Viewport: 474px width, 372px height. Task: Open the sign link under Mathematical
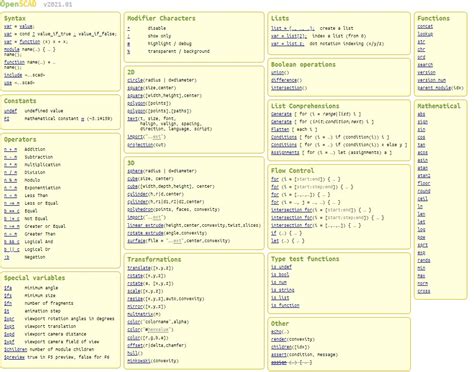422,122
